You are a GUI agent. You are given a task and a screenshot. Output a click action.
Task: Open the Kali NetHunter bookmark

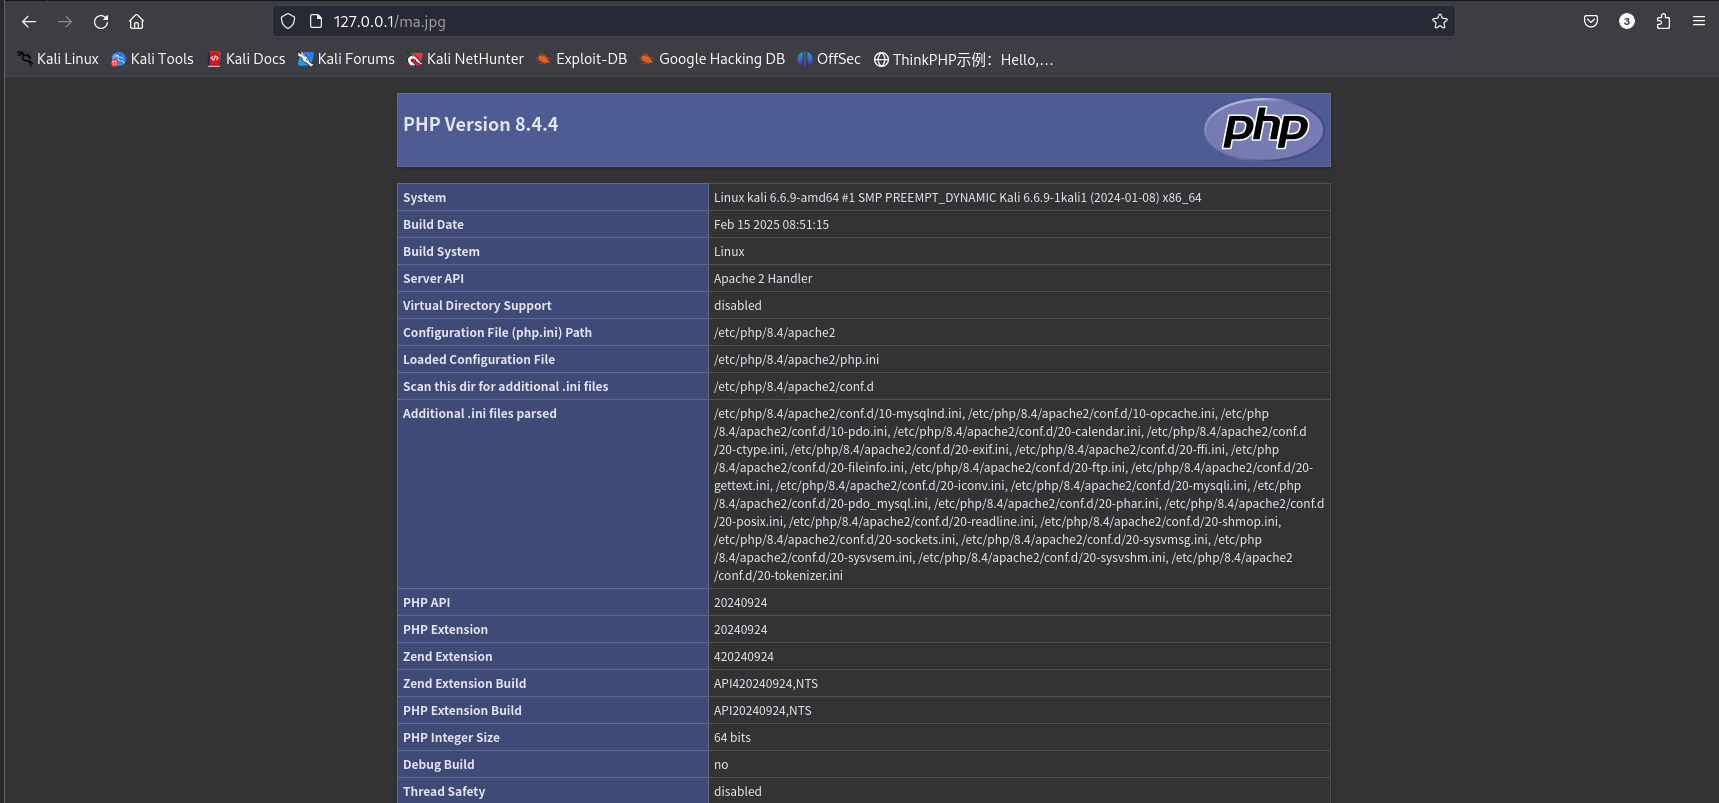(x=465, y=59)
